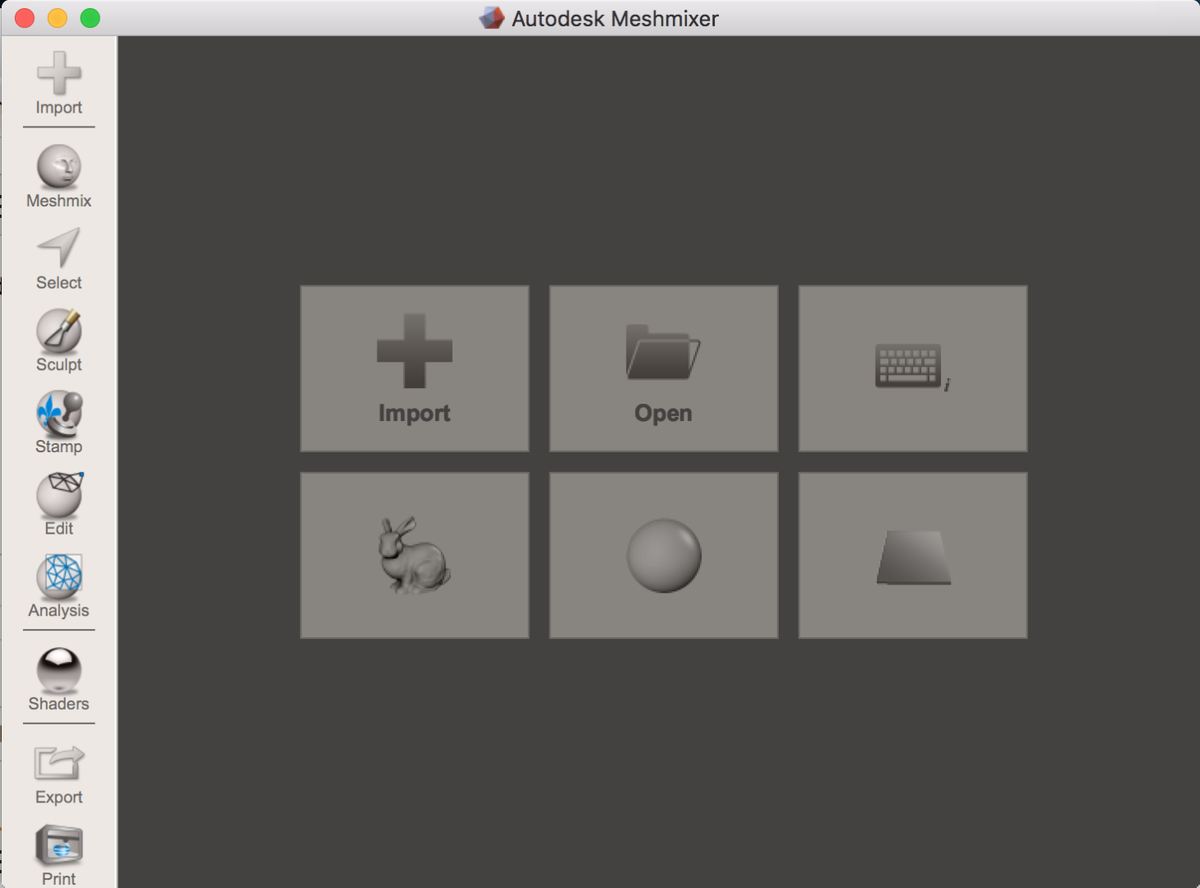Activate the Select arrow tool
Screen dimensions: 1200x888
pos(59,249)
